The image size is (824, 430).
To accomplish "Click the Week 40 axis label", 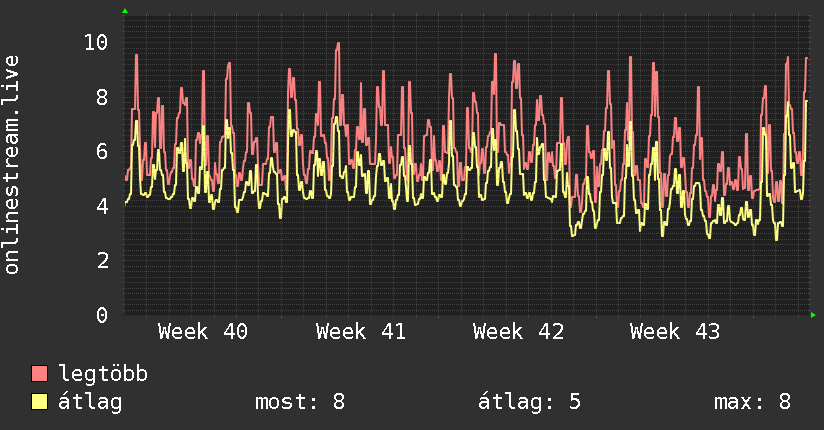I will tap(203, 332).
